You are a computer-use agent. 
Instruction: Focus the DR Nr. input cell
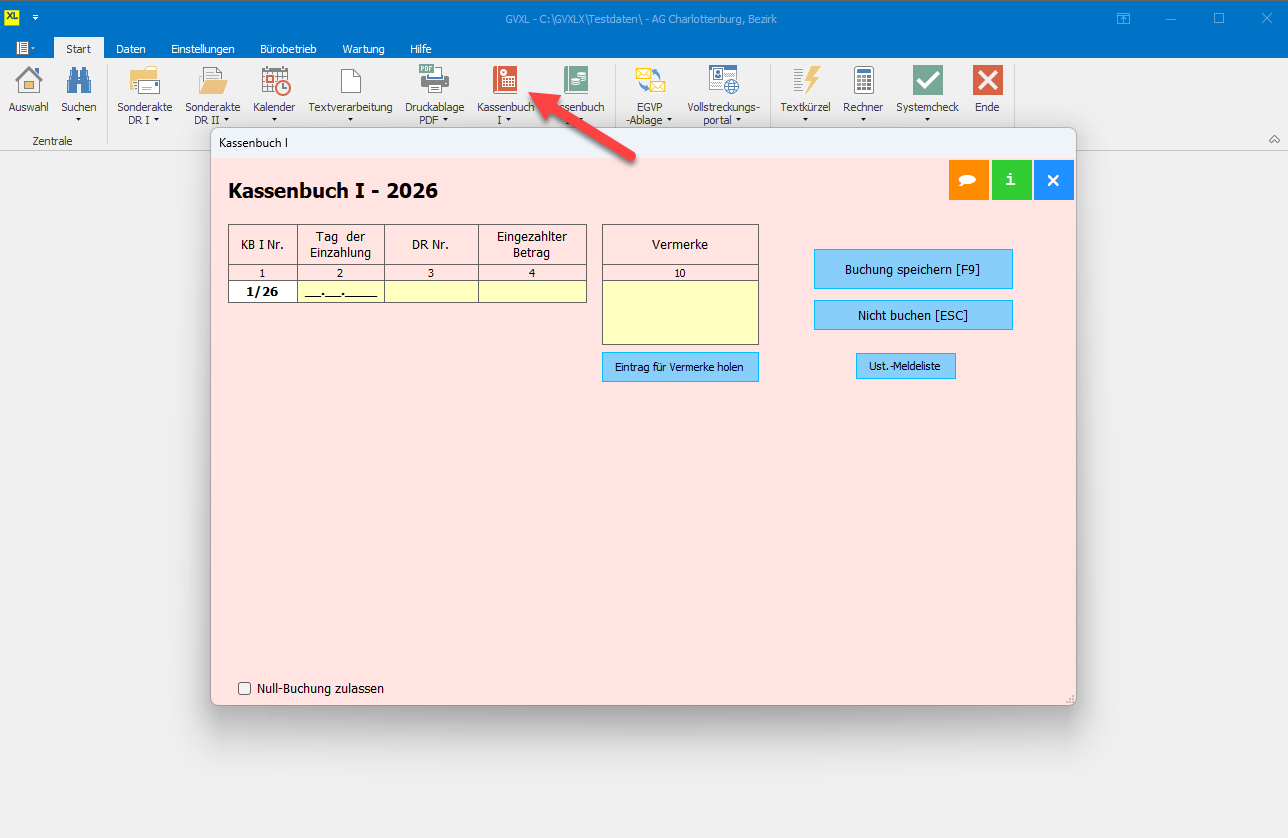(431, 292)
